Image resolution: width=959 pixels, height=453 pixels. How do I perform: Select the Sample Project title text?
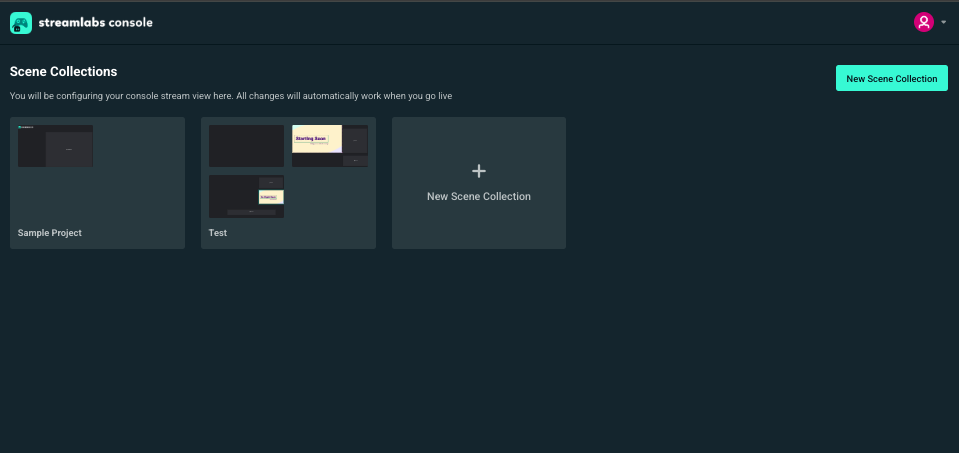click(50, 233)
